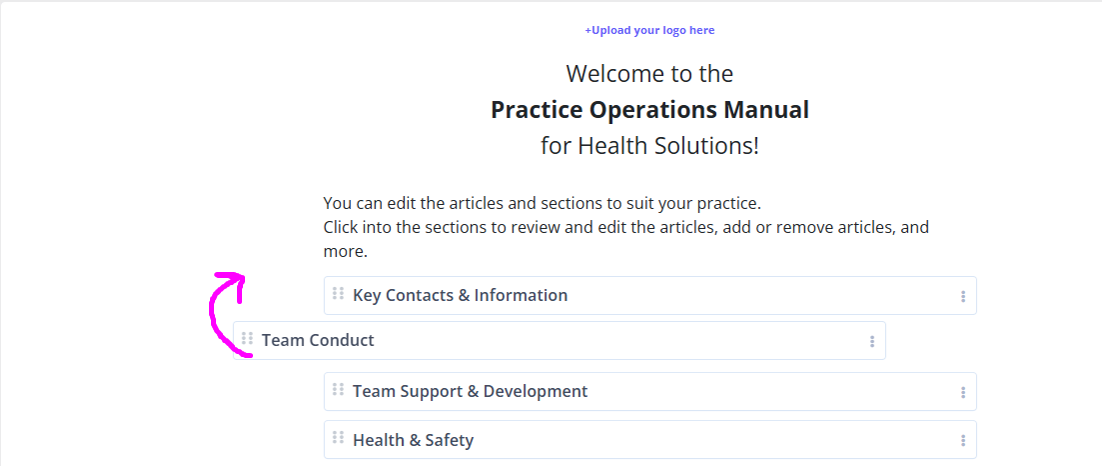Select the Health & Safety drag handle
The height and width of the screenshot is (466, 1102).
pos(337,438)
